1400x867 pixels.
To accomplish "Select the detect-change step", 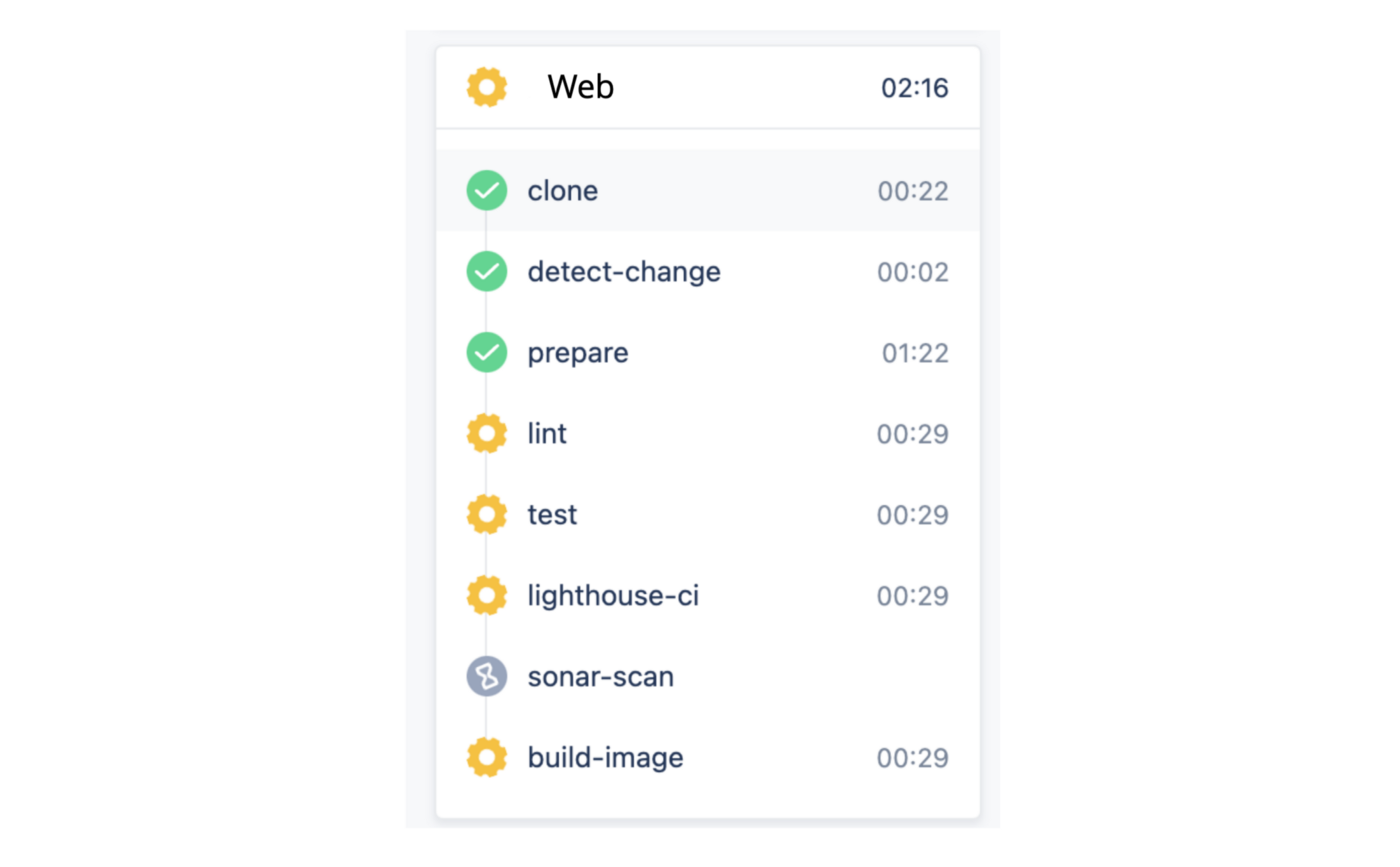I will [x=624, y=272].
